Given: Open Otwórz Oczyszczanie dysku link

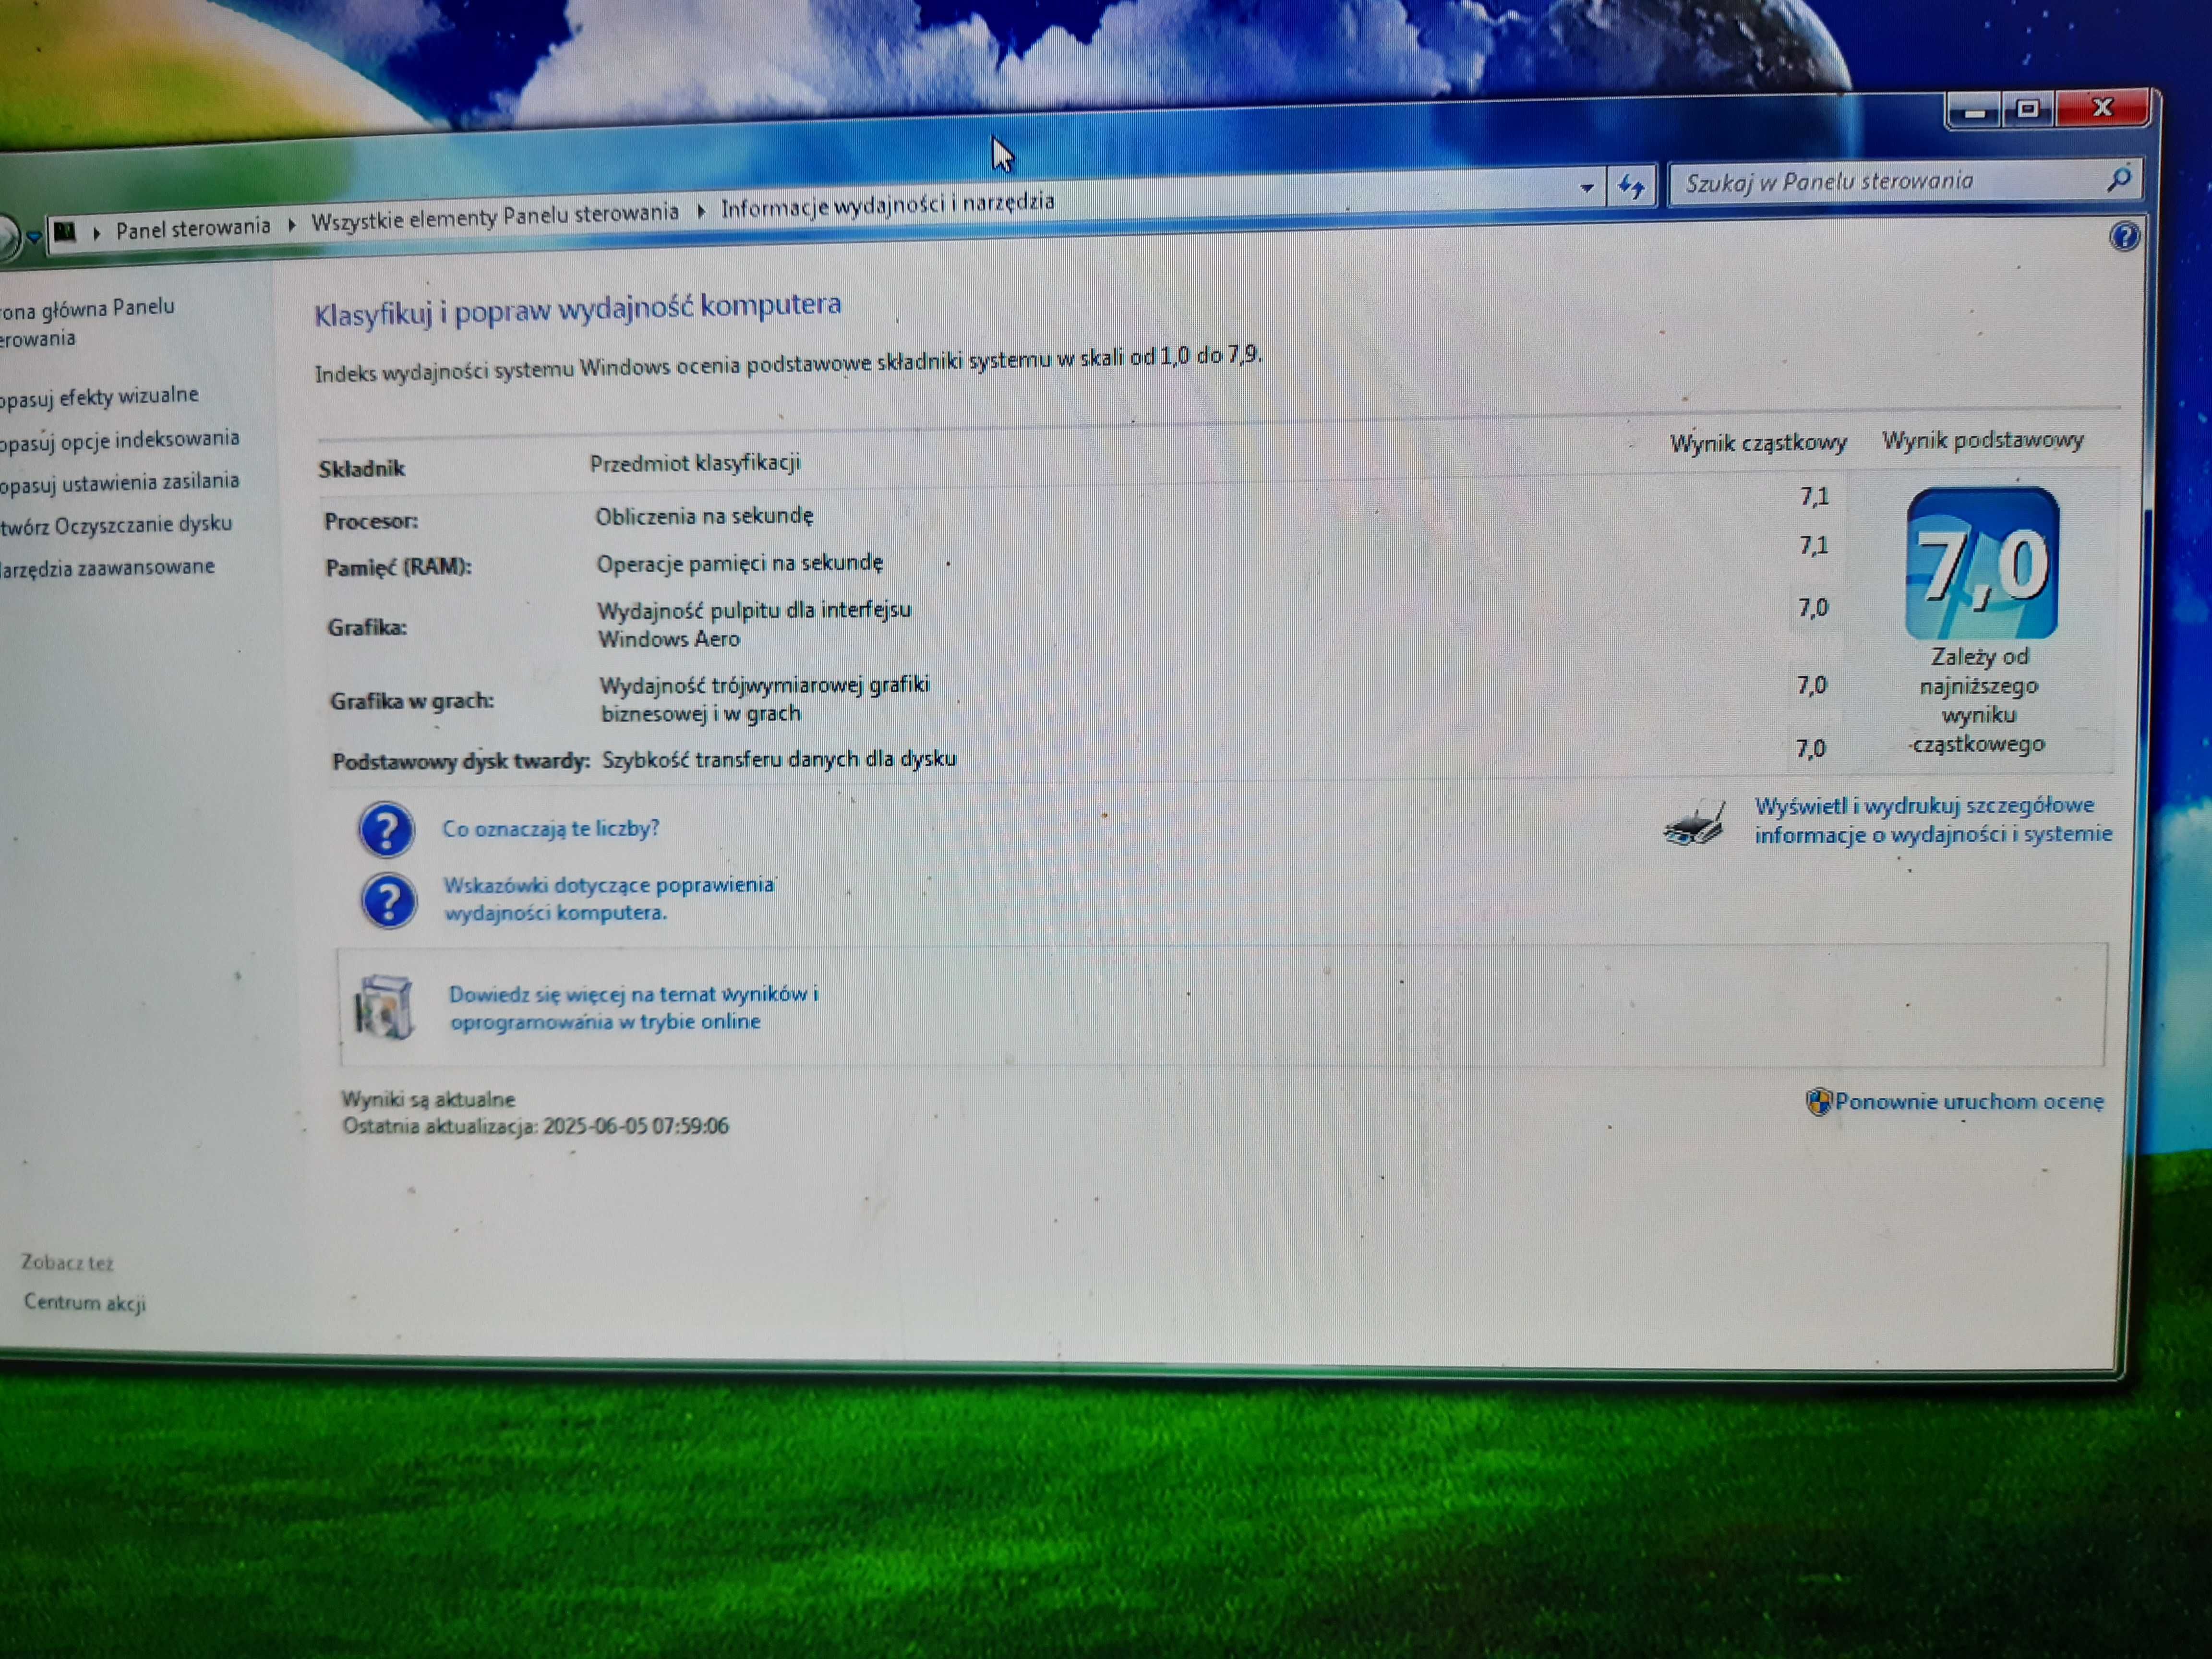Looking at the screenshot, I should click(116, 525).
